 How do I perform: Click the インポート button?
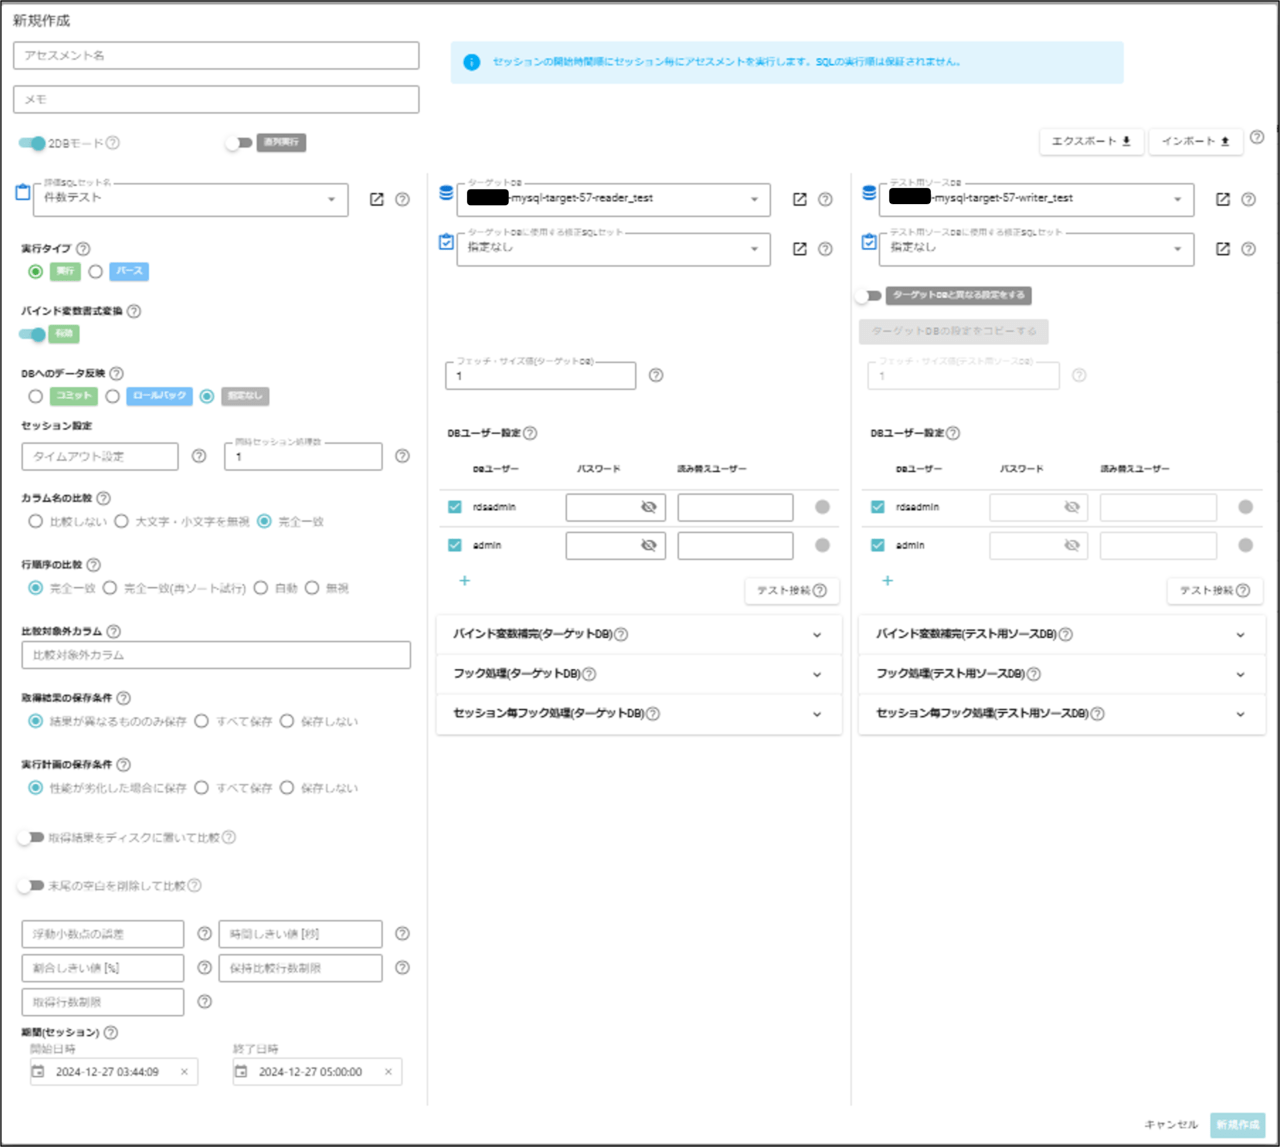1196,141
